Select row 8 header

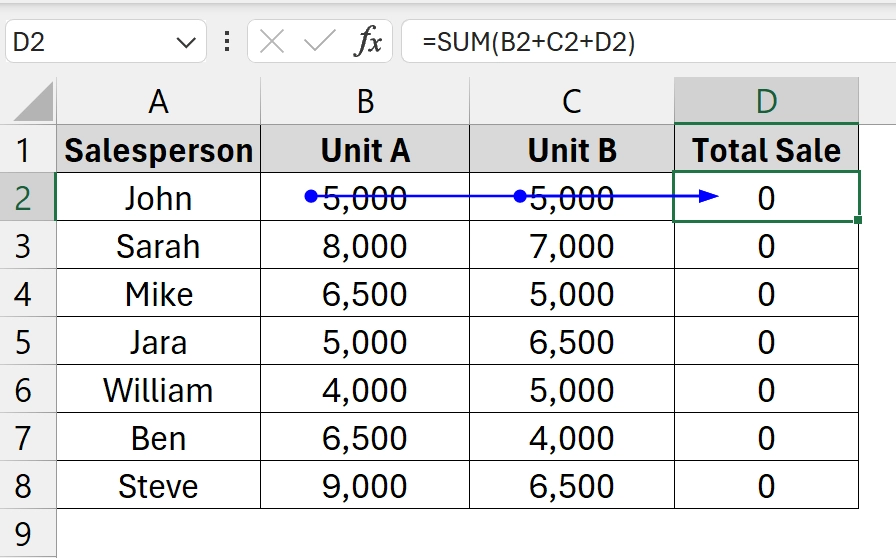[27, 485]
